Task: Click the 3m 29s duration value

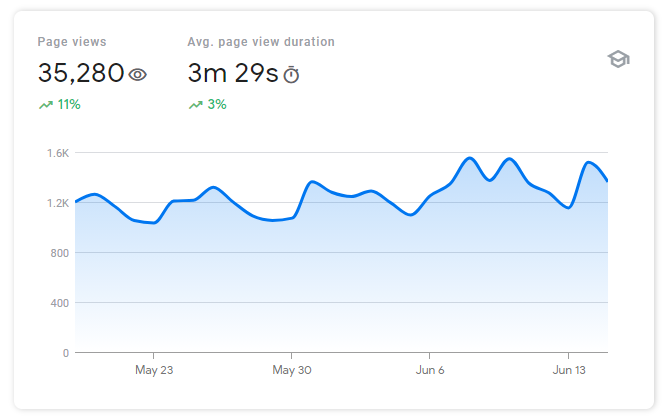Action: 232,73
